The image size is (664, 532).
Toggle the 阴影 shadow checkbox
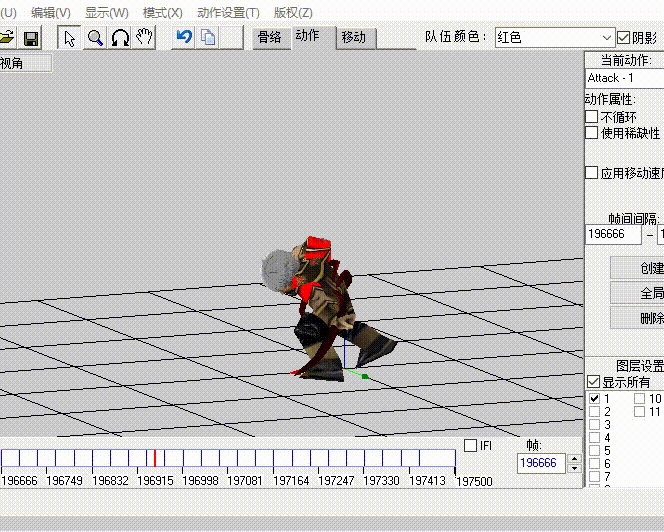click(623, 38)
